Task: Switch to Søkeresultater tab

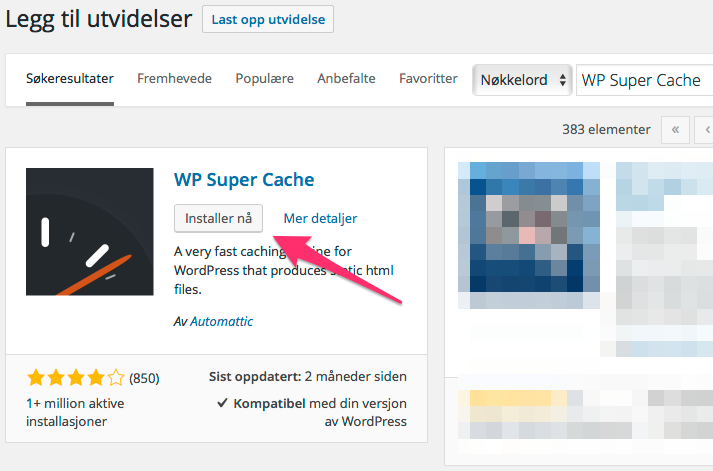Action: coord(70,79)
